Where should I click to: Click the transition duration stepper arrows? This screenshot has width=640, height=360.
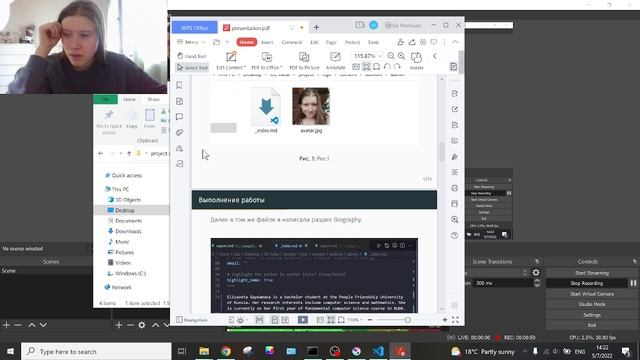(x=537, y=283)
